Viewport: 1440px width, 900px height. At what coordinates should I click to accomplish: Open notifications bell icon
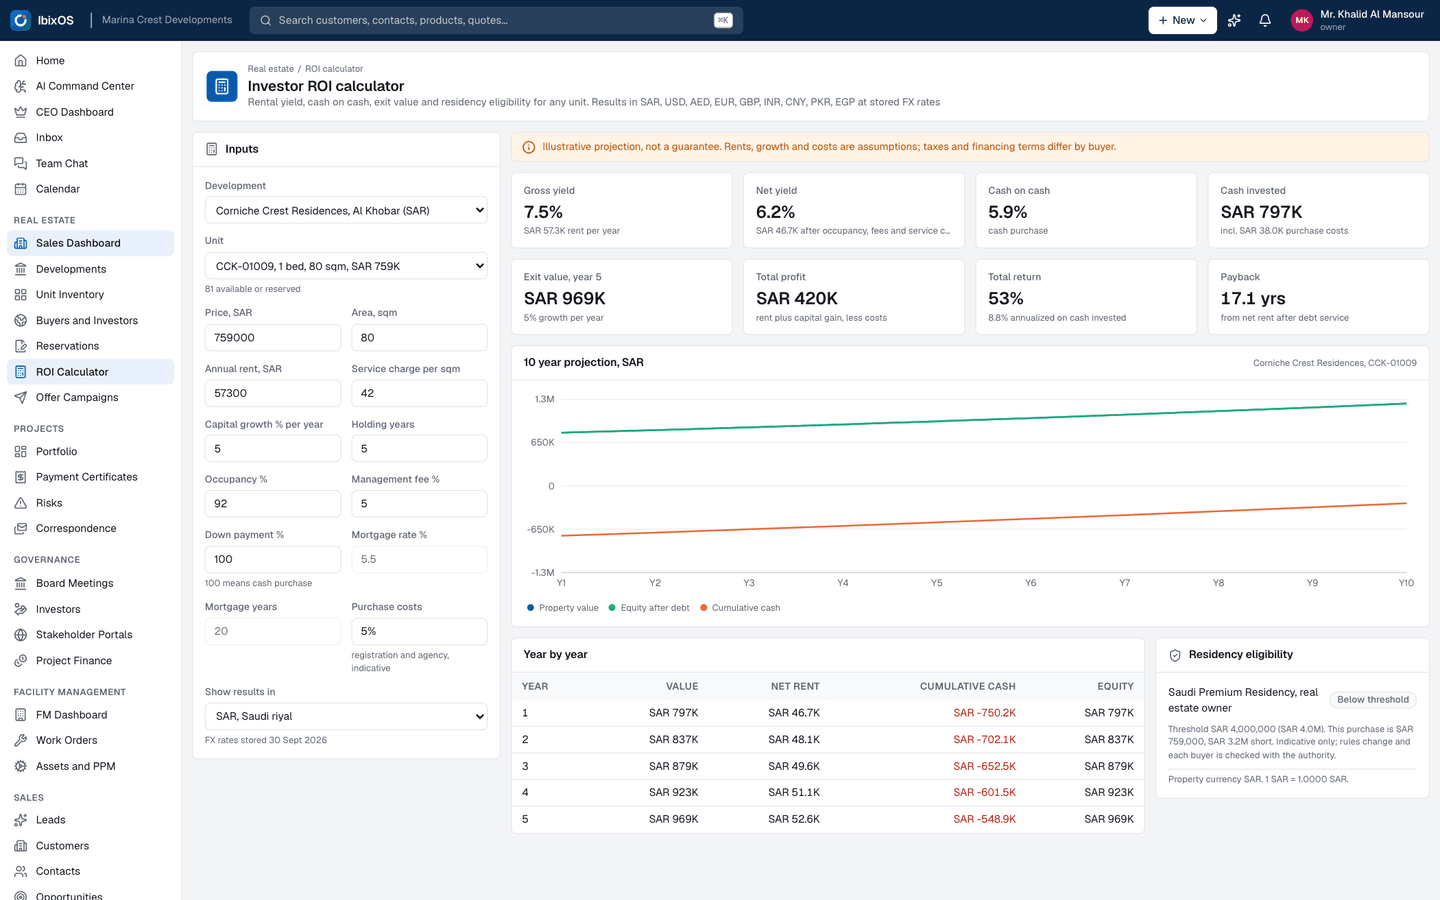(1265, 20)
